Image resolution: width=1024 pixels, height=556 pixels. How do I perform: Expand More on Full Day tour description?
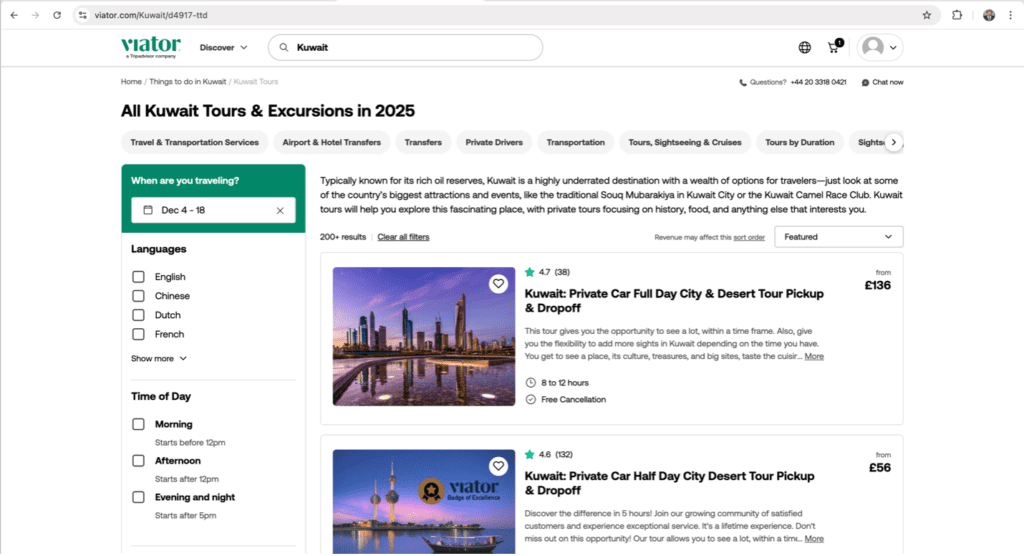[814, 356]
